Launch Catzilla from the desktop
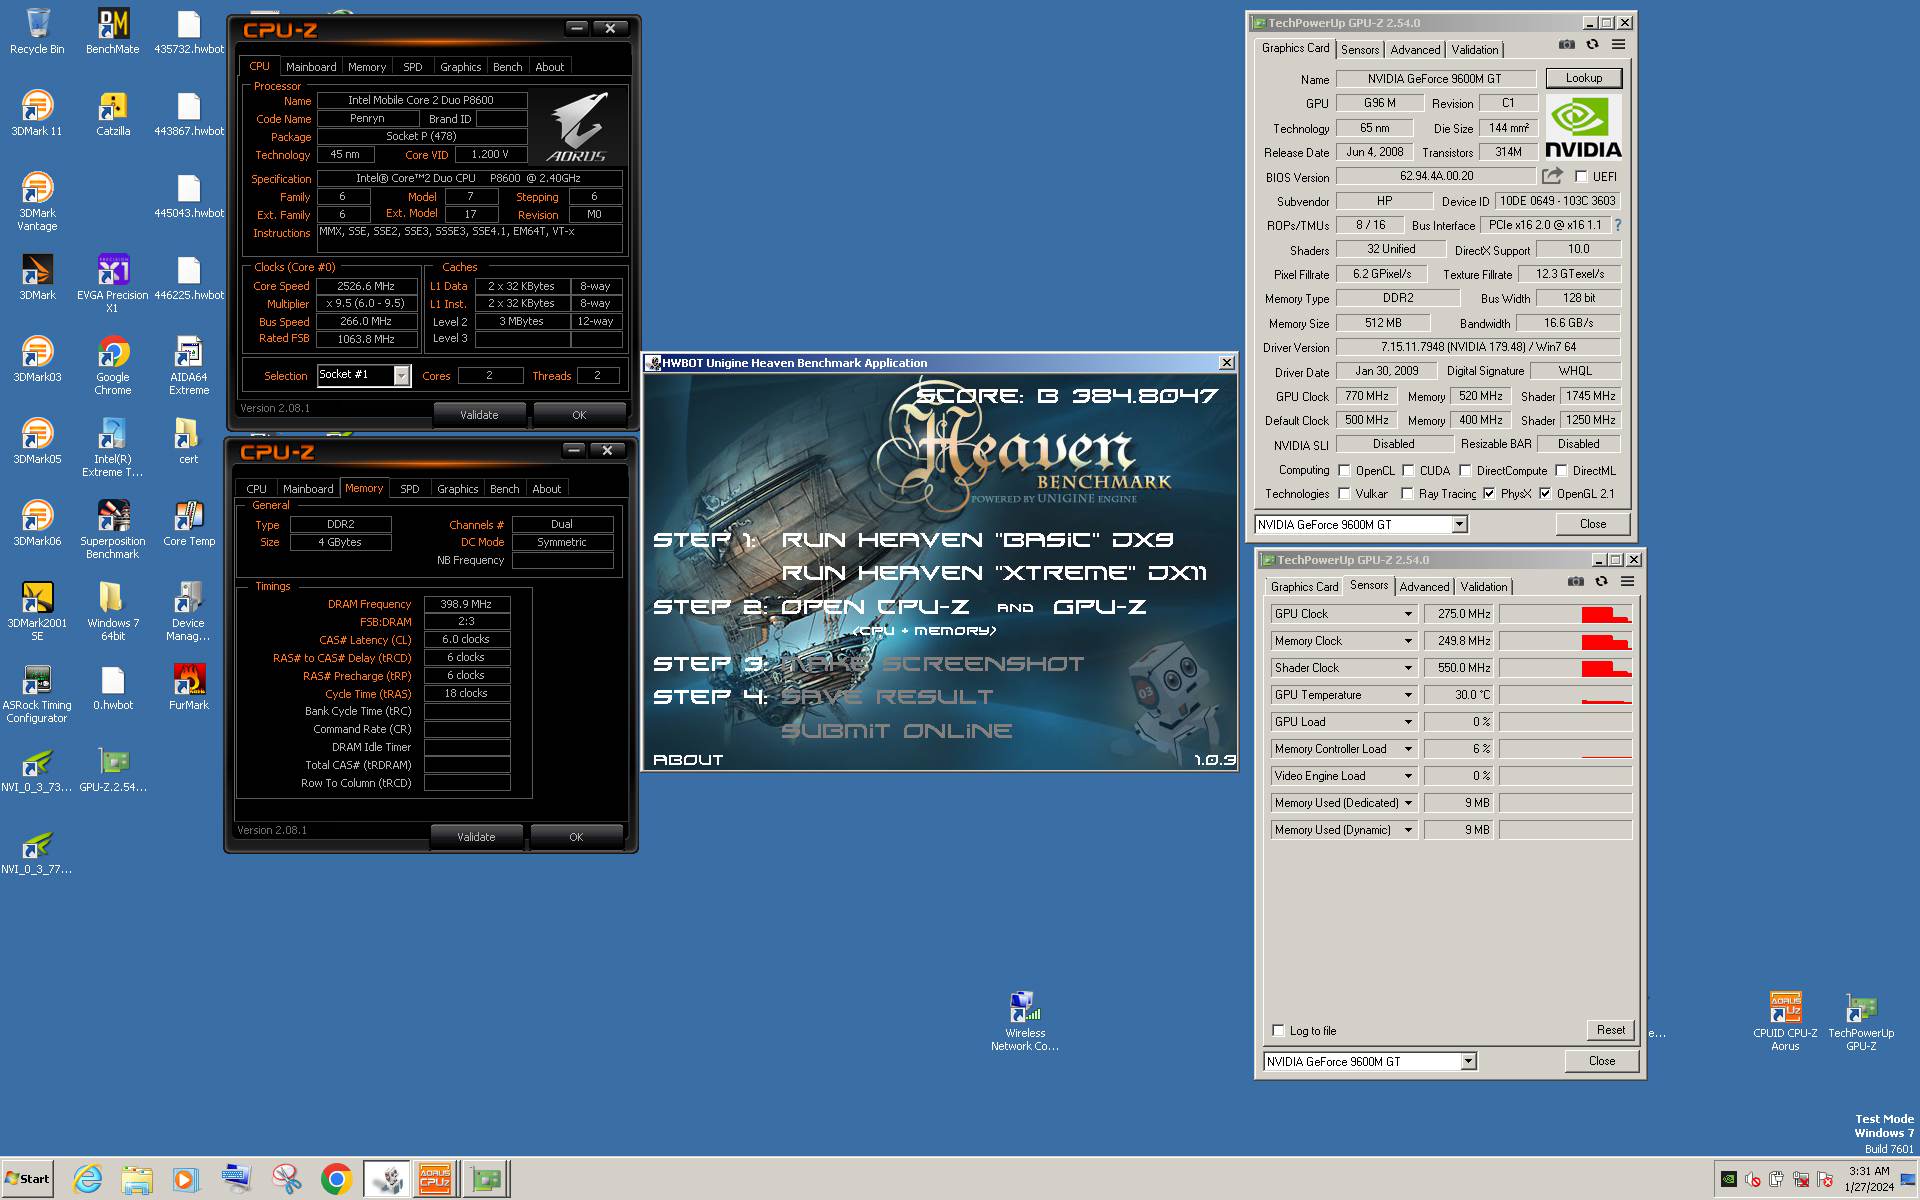Viewport: 1920px width, 1200px height. pyautogui.click(x=112, y=113)
